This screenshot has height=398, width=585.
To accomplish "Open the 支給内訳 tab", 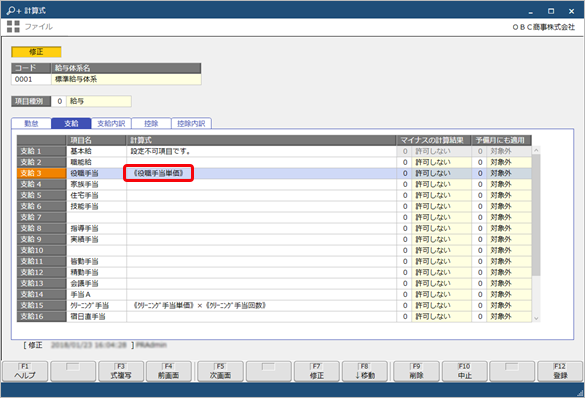I will point(111,123).
